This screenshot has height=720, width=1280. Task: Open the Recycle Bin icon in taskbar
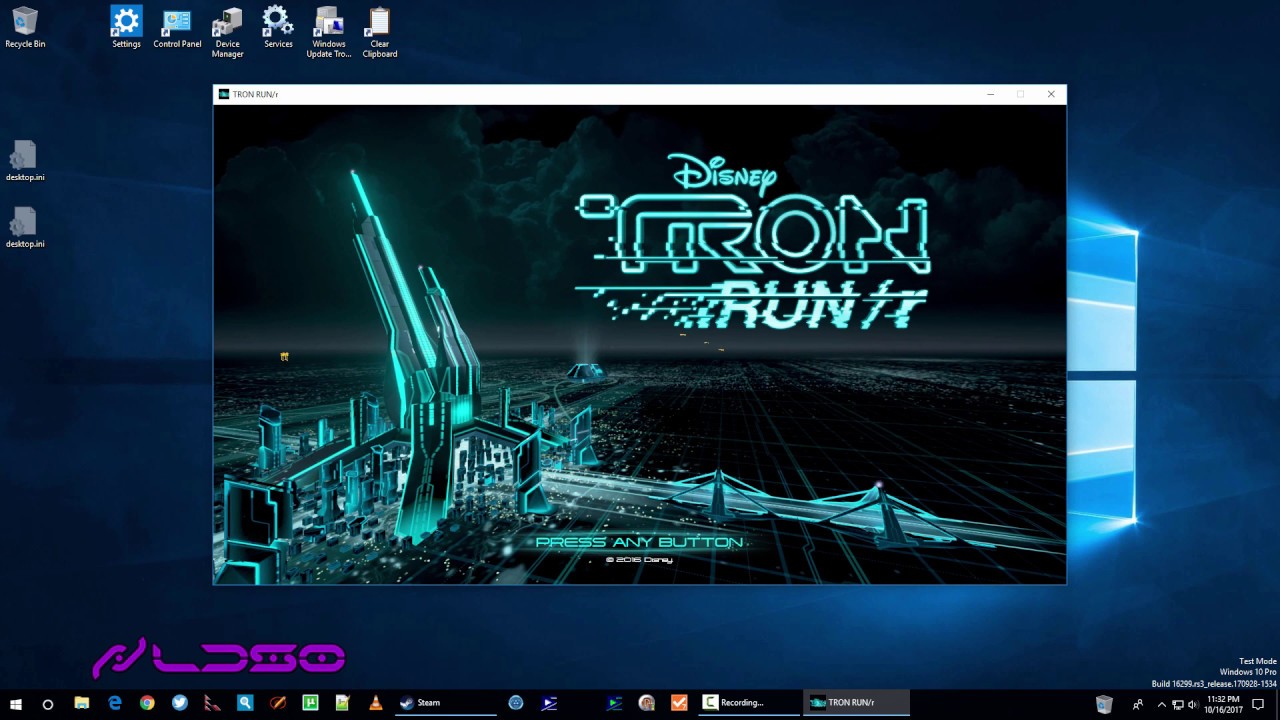(x=1104, y=704)
